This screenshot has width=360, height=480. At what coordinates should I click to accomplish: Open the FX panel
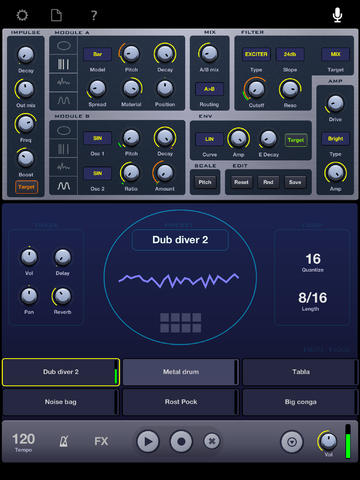click(x=101, y=441)
